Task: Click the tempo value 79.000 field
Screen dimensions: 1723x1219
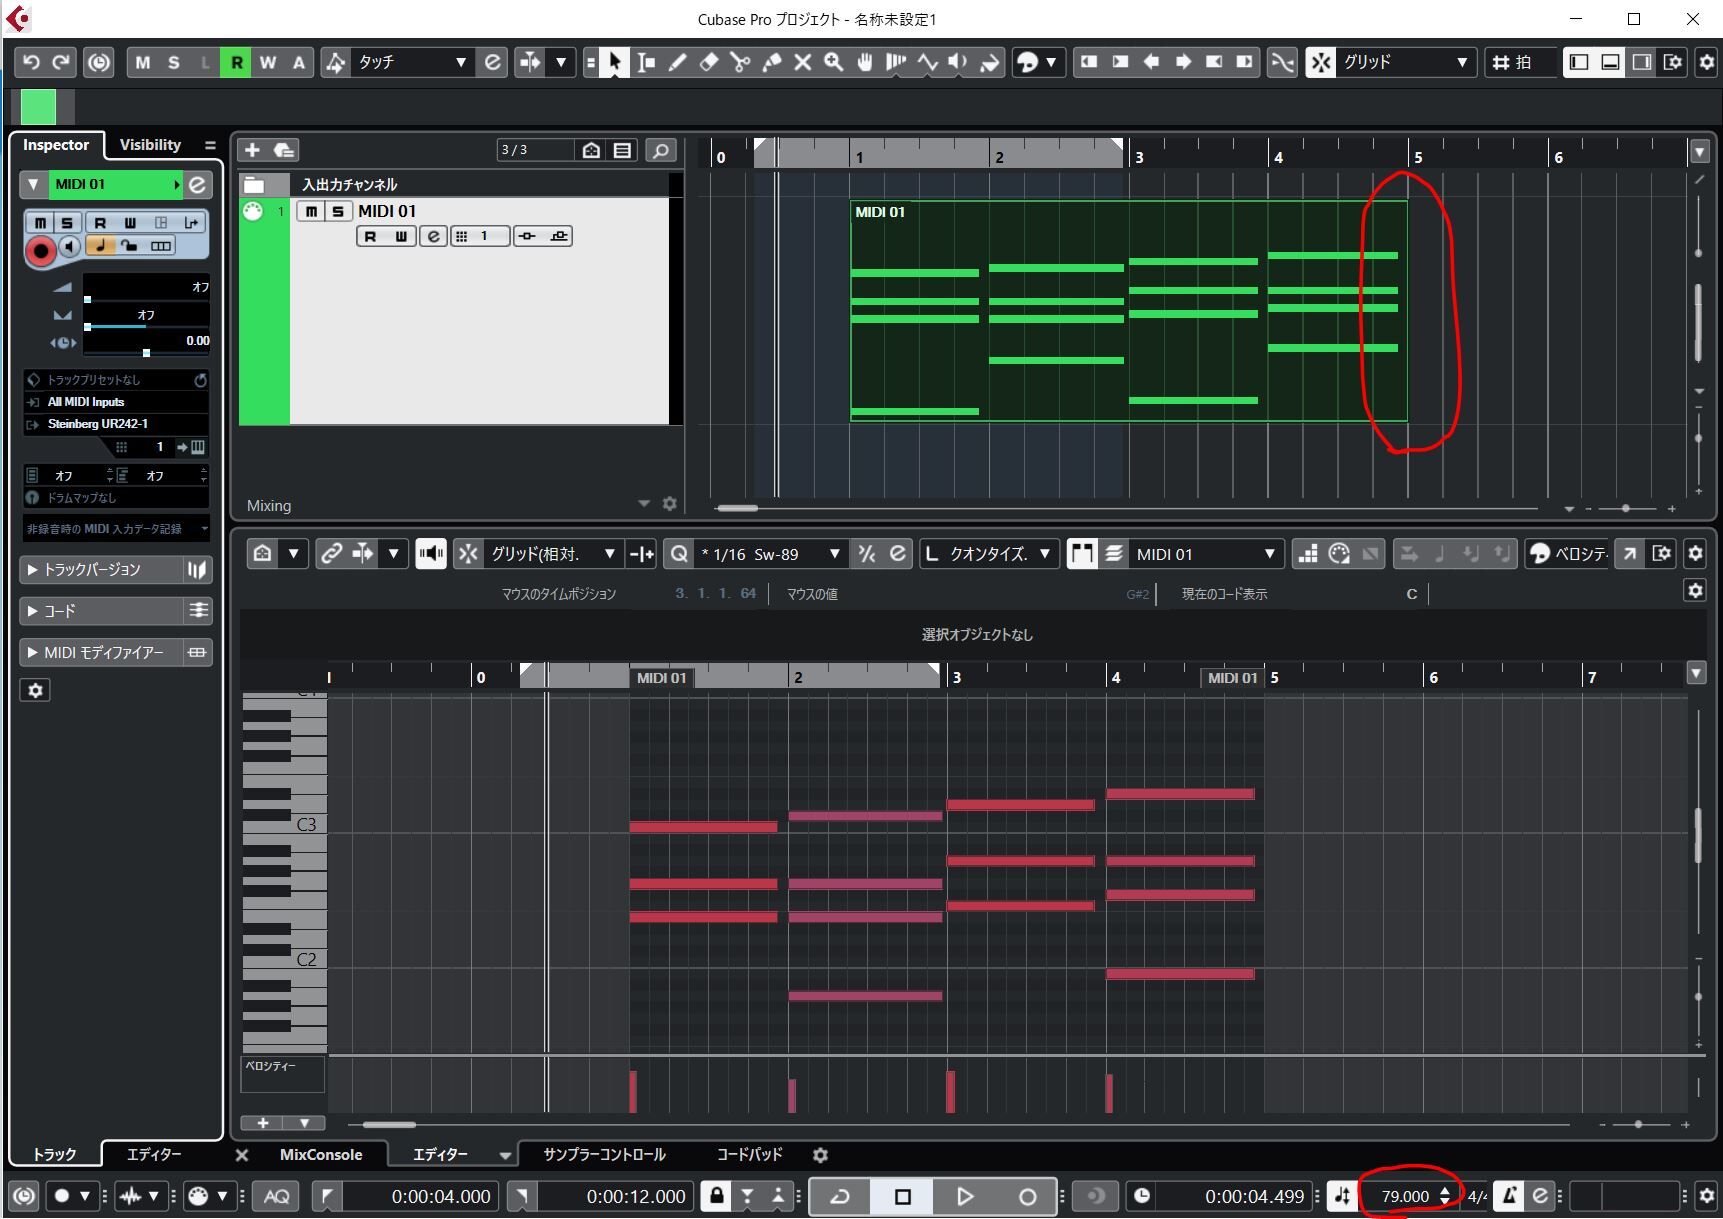Action: click(x=1405, y=1196)
